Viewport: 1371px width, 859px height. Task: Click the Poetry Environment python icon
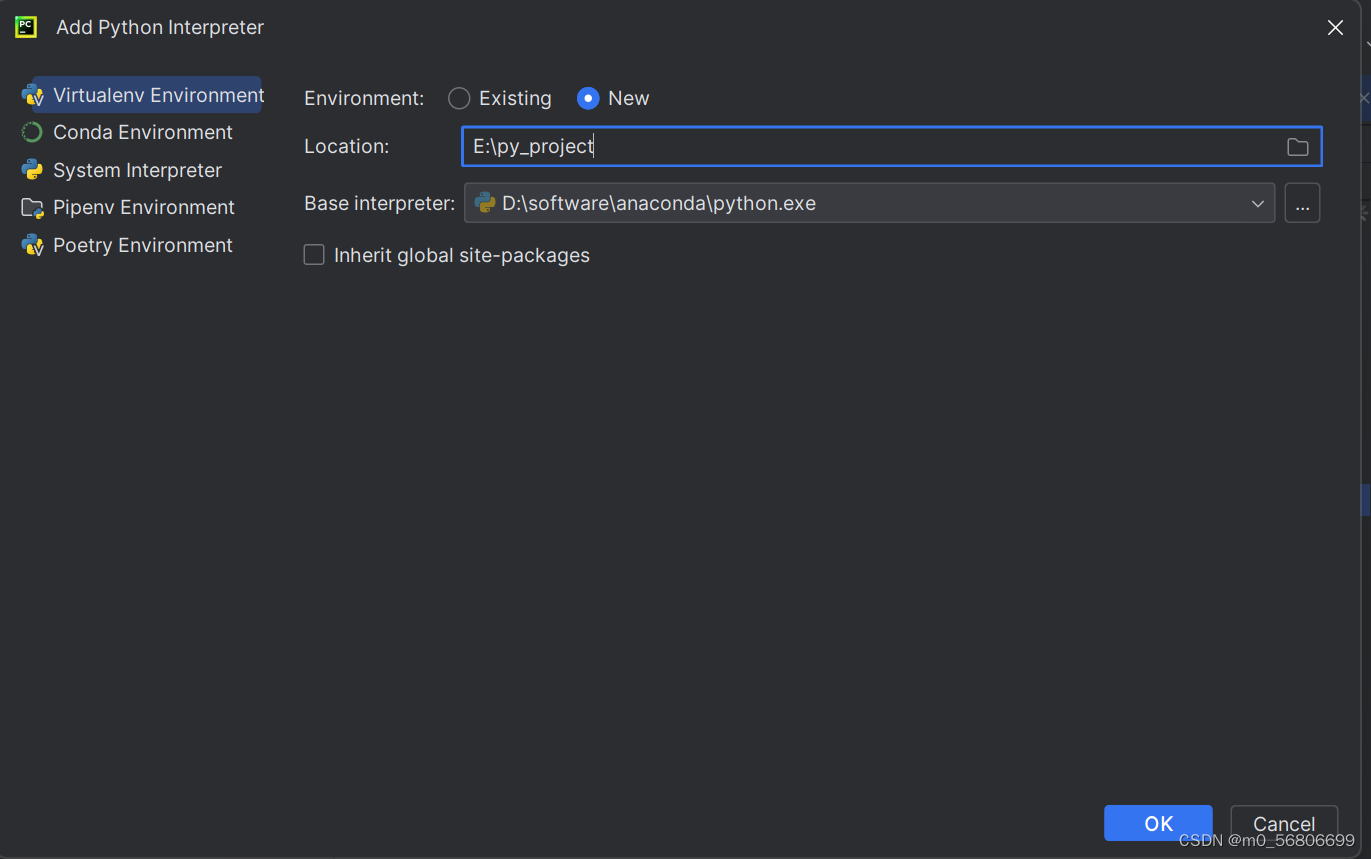(x=33, y=245)
